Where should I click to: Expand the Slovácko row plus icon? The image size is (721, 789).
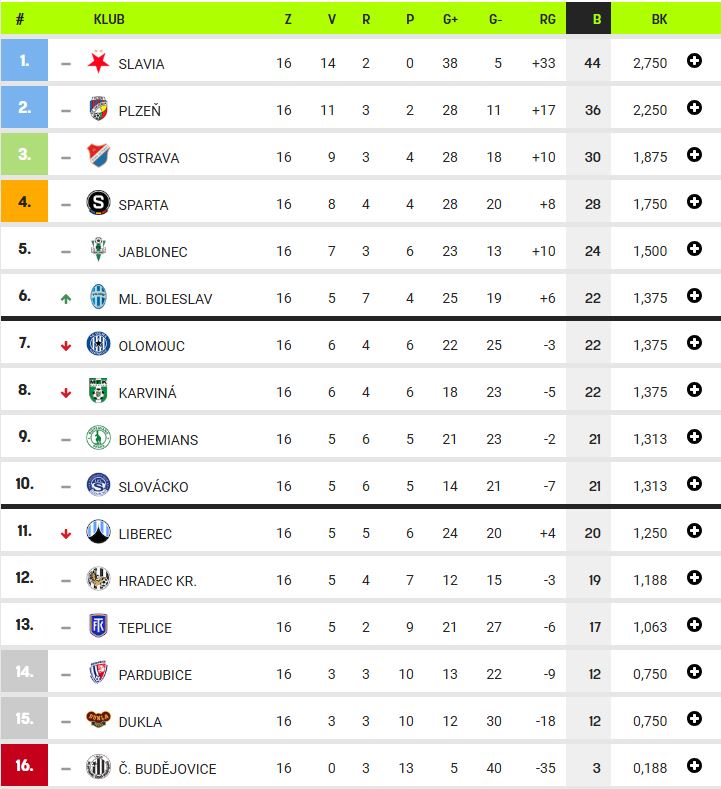694,484
